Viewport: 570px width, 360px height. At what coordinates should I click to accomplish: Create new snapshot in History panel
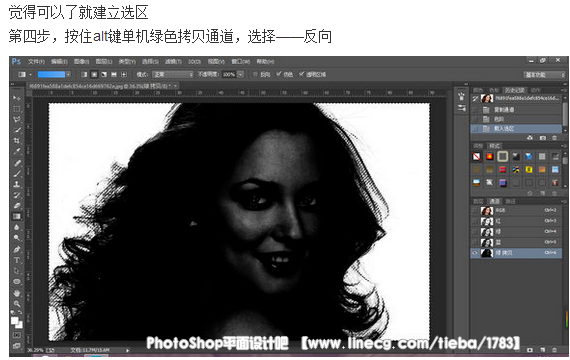pos(542,137)
